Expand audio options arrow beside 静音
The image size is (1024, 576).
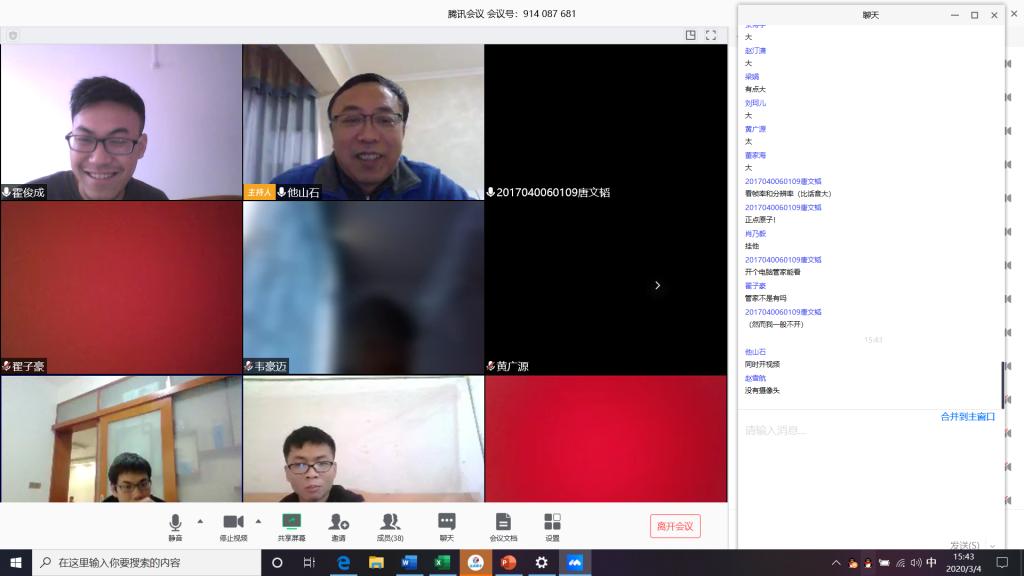200,521
